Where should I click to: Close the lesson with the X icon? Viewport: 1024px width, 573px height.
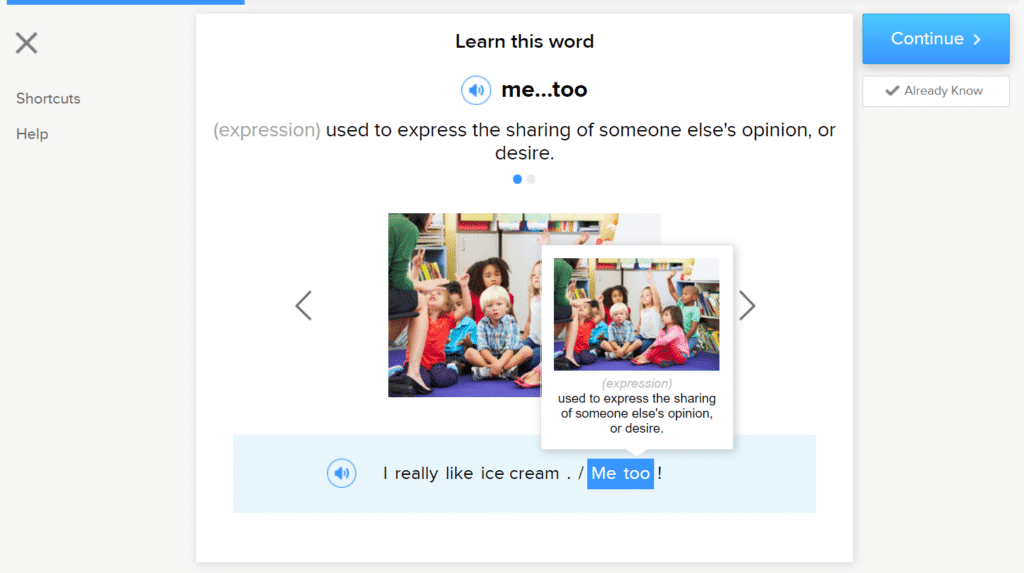pyautogui.click(x=26, y=42)
